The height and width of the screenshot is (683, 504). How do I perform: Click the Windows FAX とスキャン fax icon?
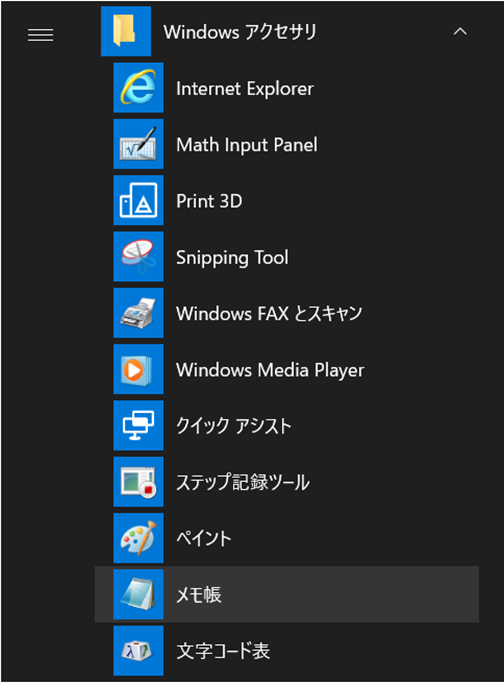tap(139, 313)
